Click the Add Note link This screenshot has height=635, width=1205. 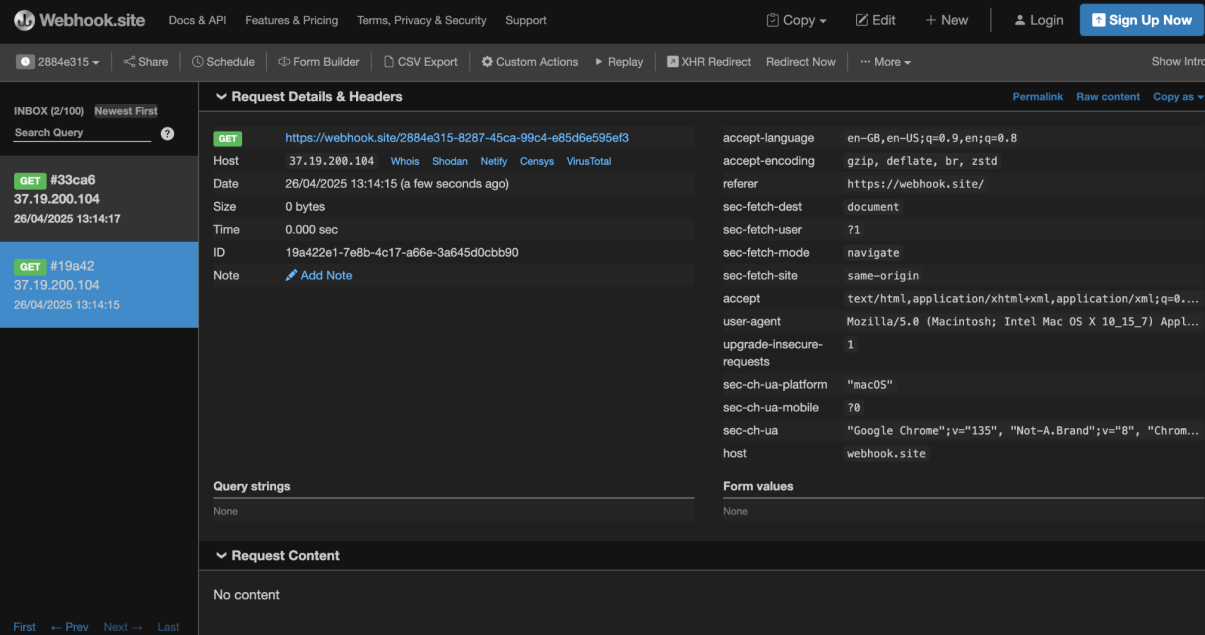[x=327, y=275]
